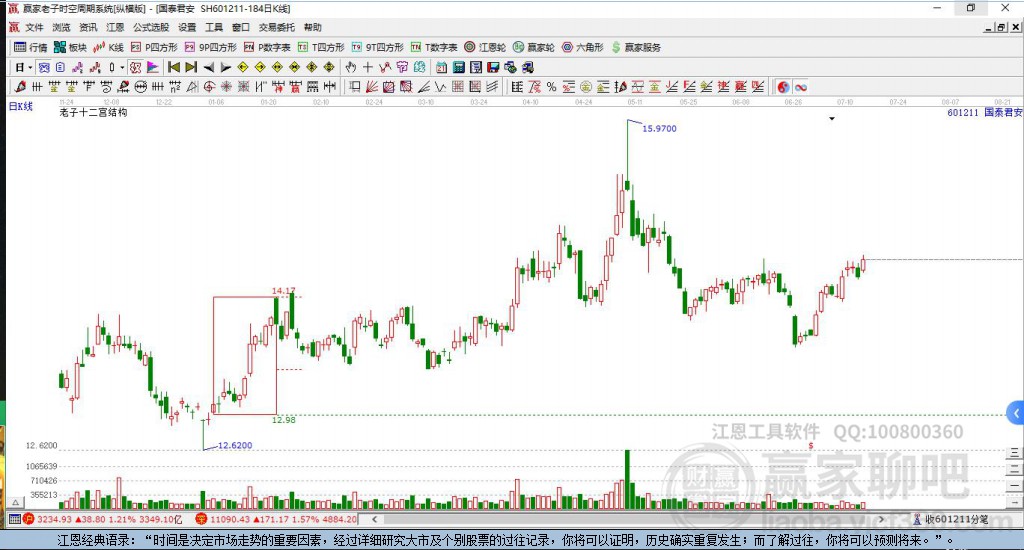The image size is (1024, 550).
Task: Restore the inner child window
Action: [x=1001, y=27]
